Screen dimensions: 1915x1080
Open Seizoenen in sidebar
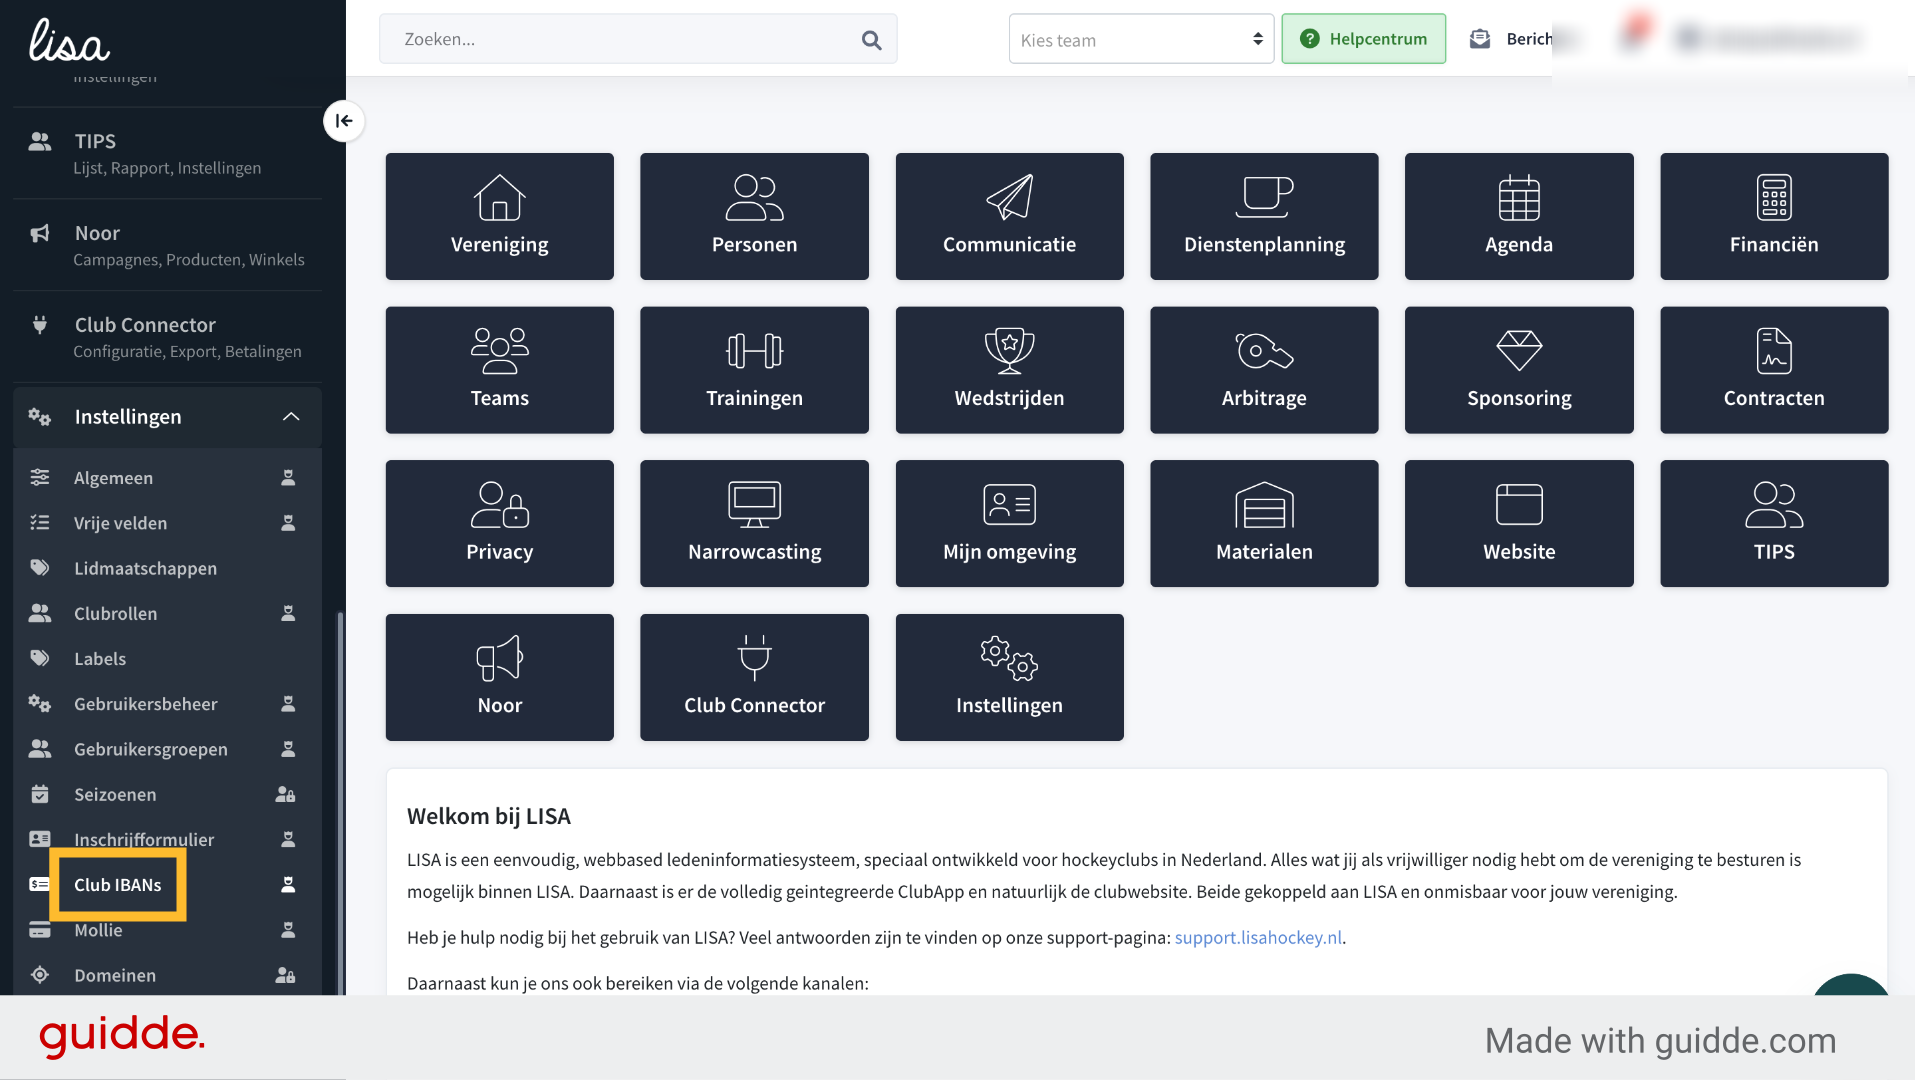[168, 794]
